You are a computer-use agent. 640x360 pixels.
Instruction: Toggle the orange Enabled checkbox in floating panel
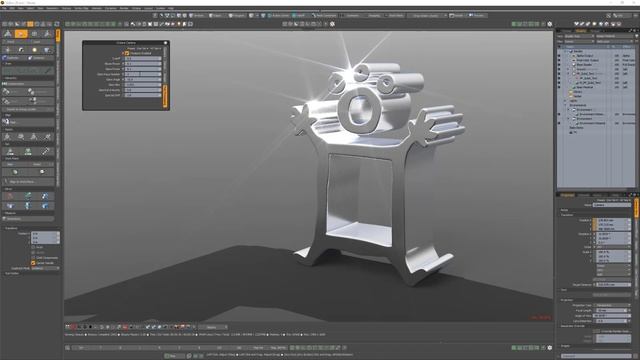(127, 53)
